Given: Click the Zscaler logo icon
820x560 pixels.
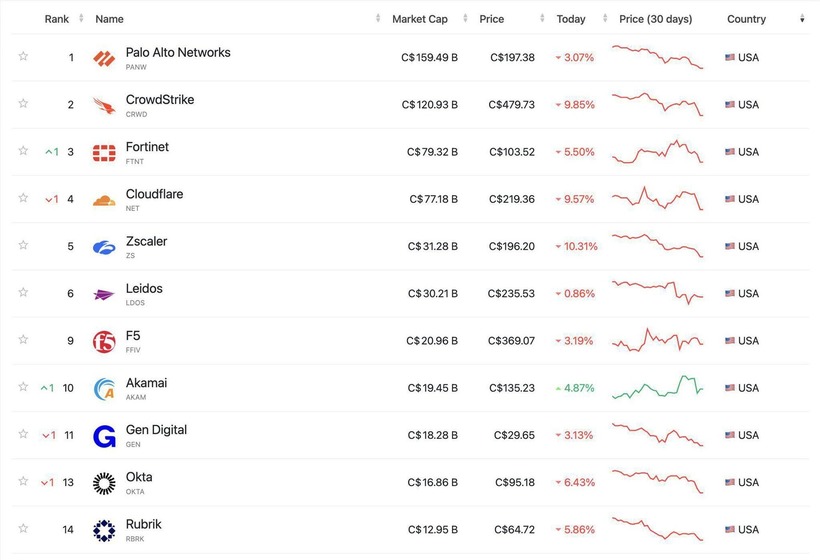Looking at the screenshot, I should [x=104, y=247].
